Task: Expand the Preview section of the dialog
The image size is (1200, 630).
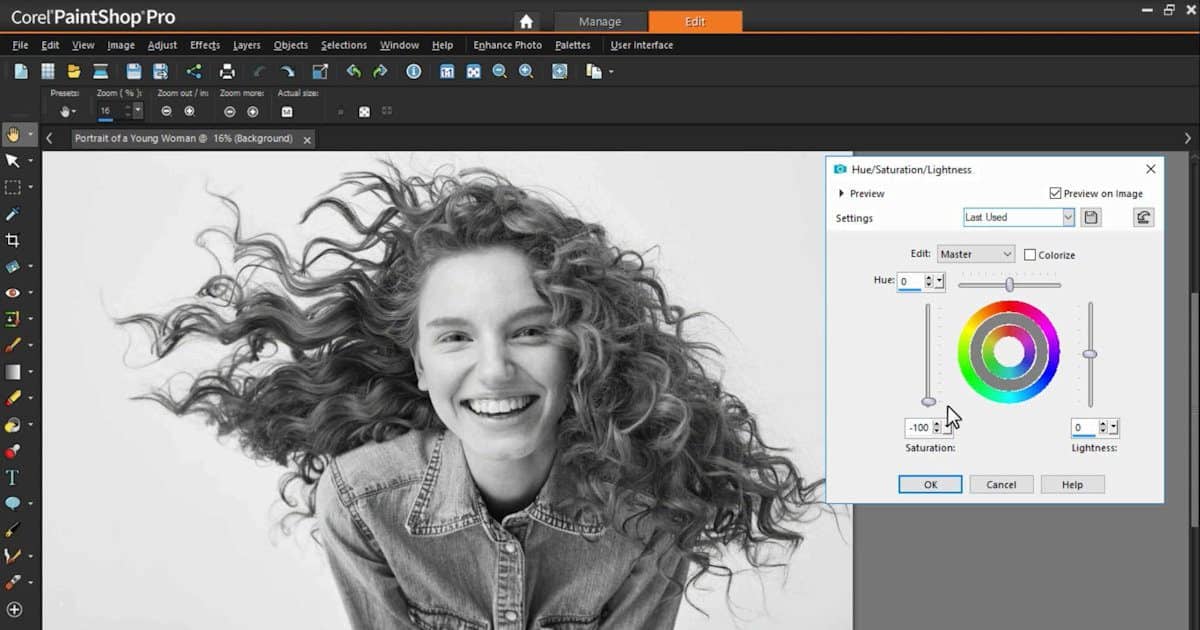Action: coord(841,193)
